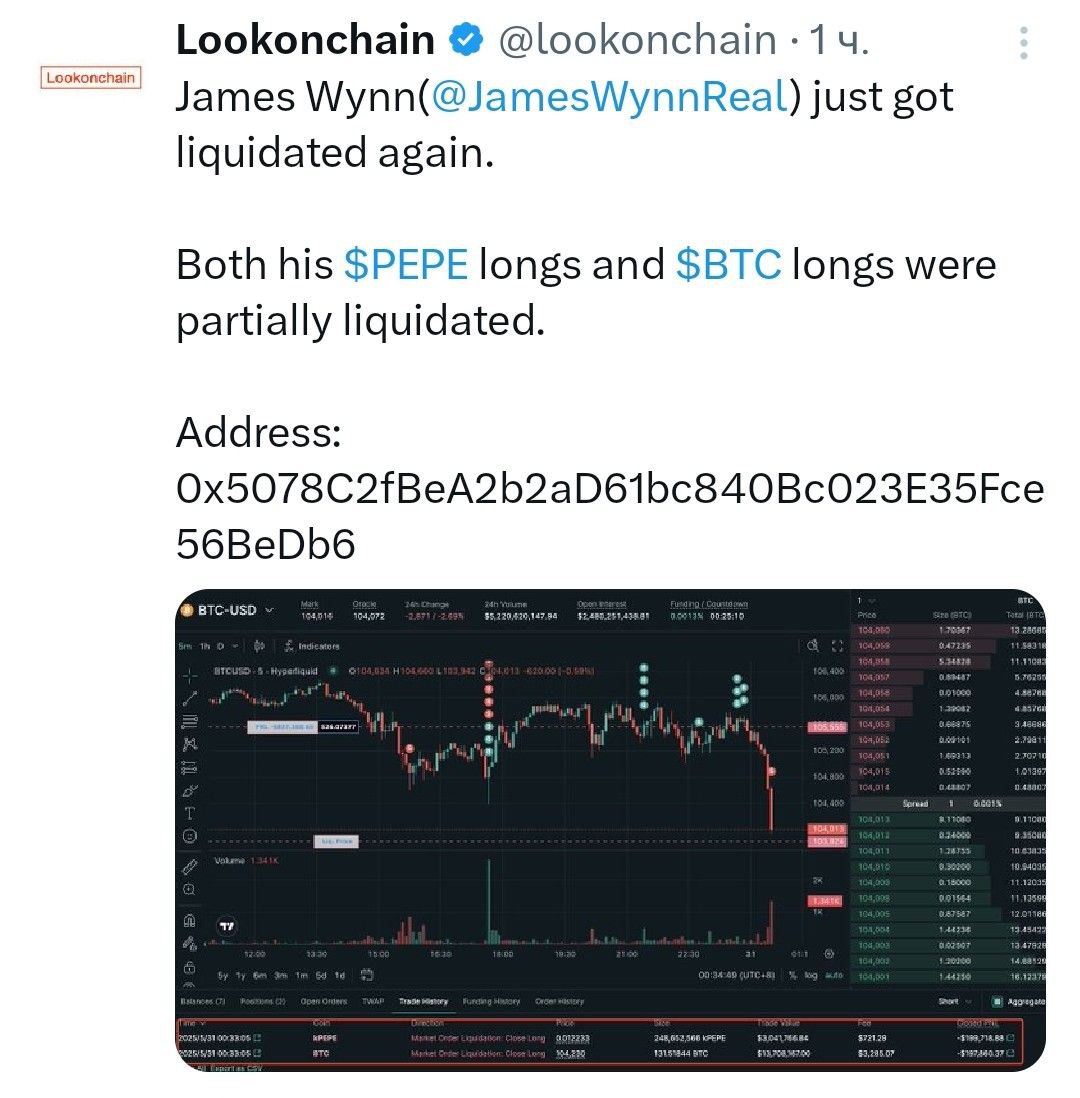Toggle the auto scale option on chart
The image size is (1080, 1098).
[833, 975]
